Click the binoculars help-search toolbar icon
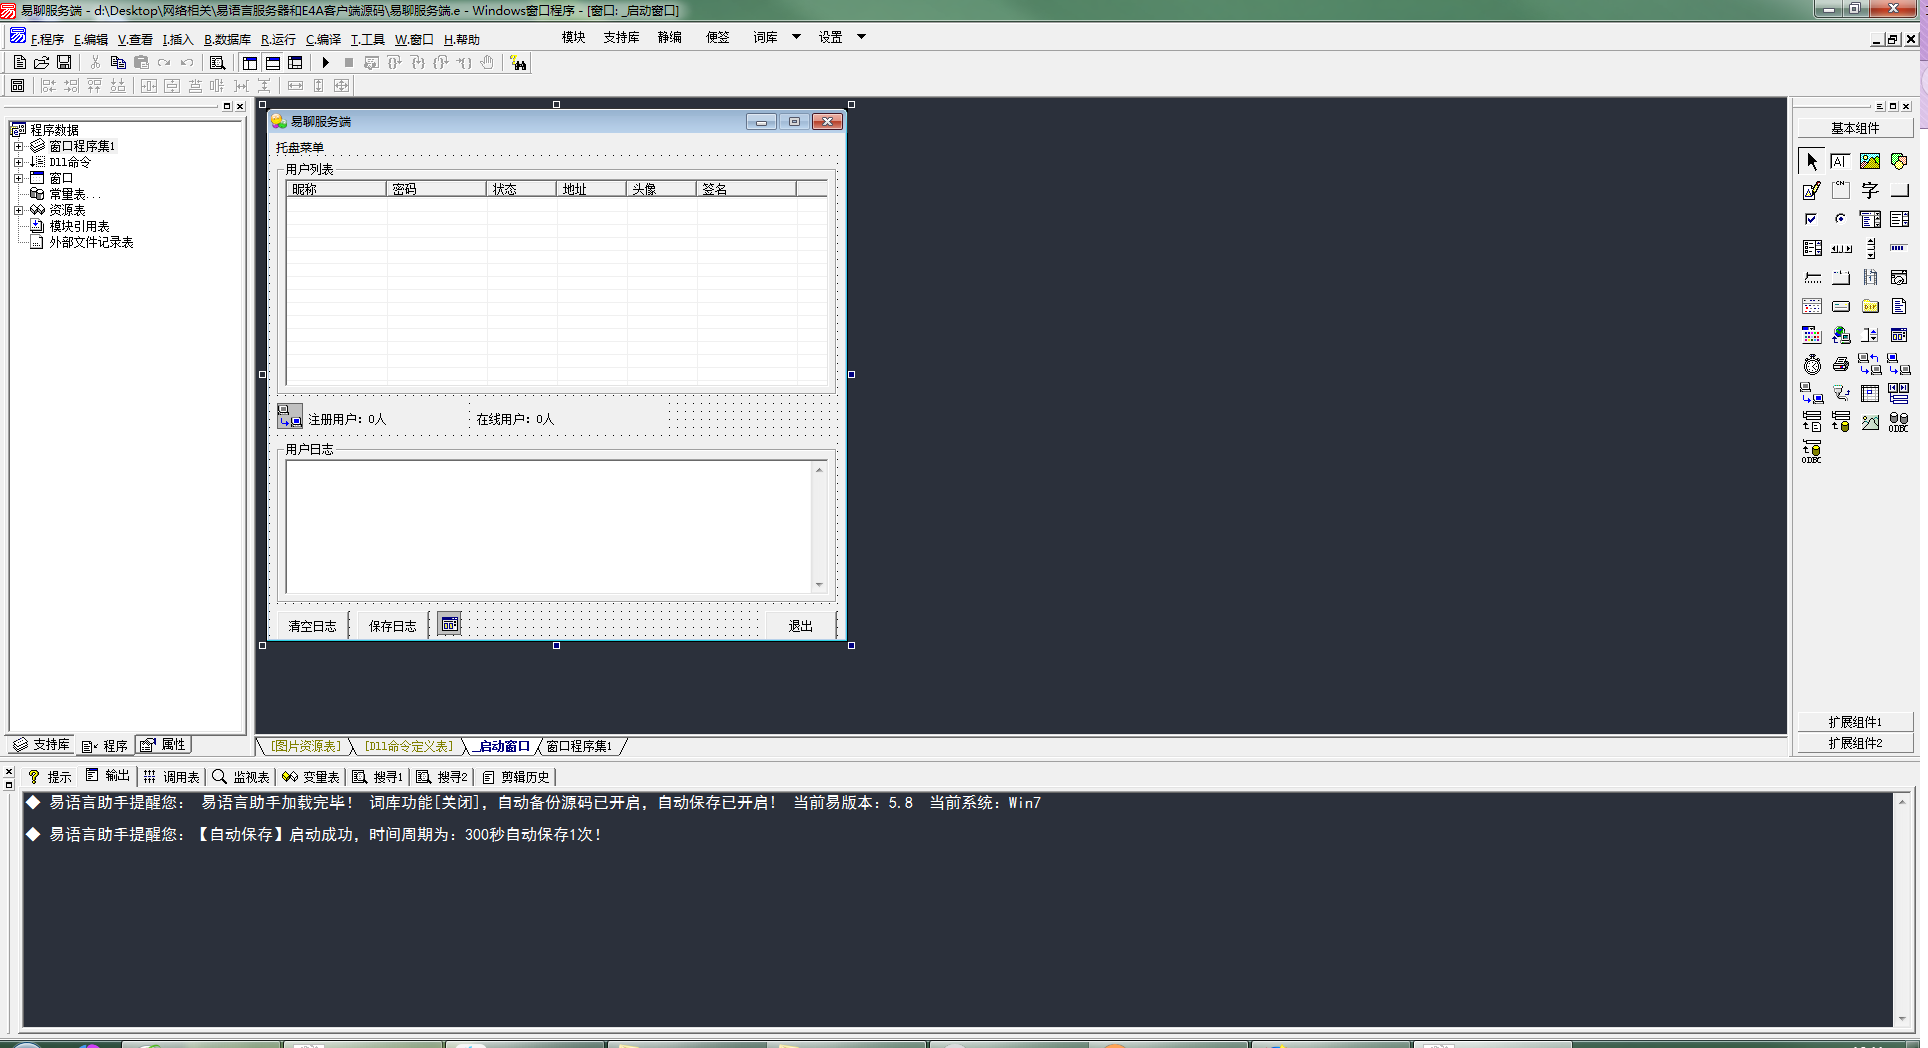1928x1048 pixels. click(x=518, y=63)
